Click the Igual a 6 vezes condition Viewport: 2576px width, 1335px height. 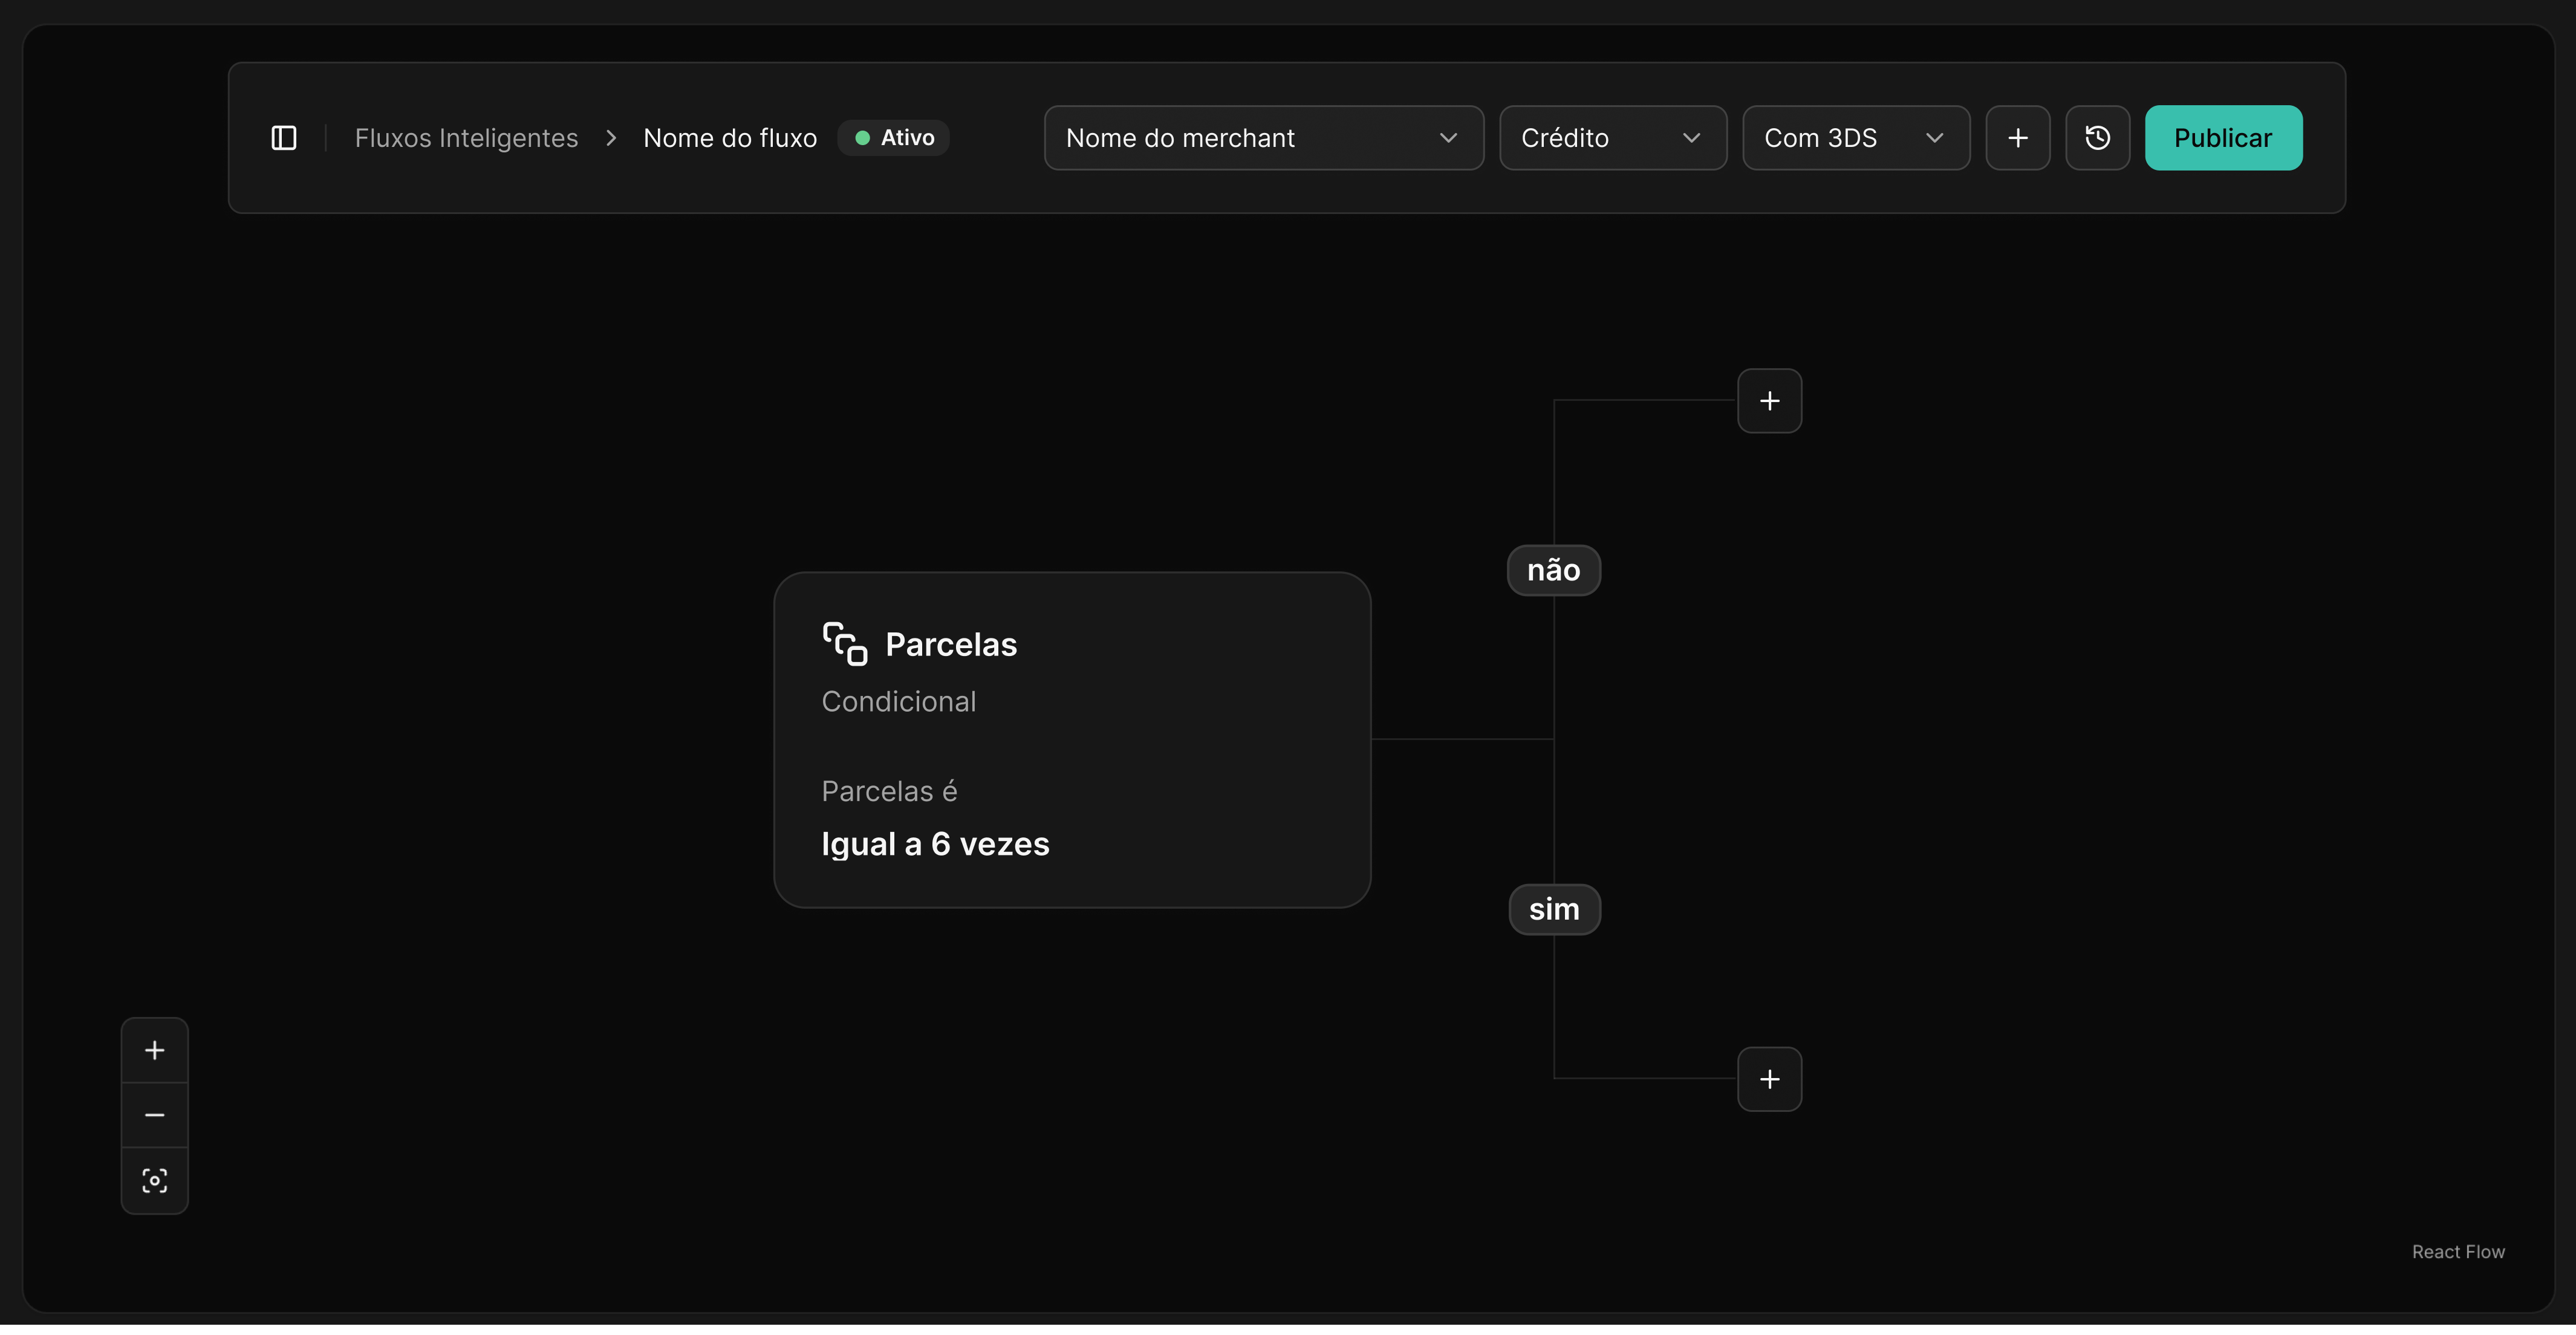pyautogui.click(x=935, y=845)
